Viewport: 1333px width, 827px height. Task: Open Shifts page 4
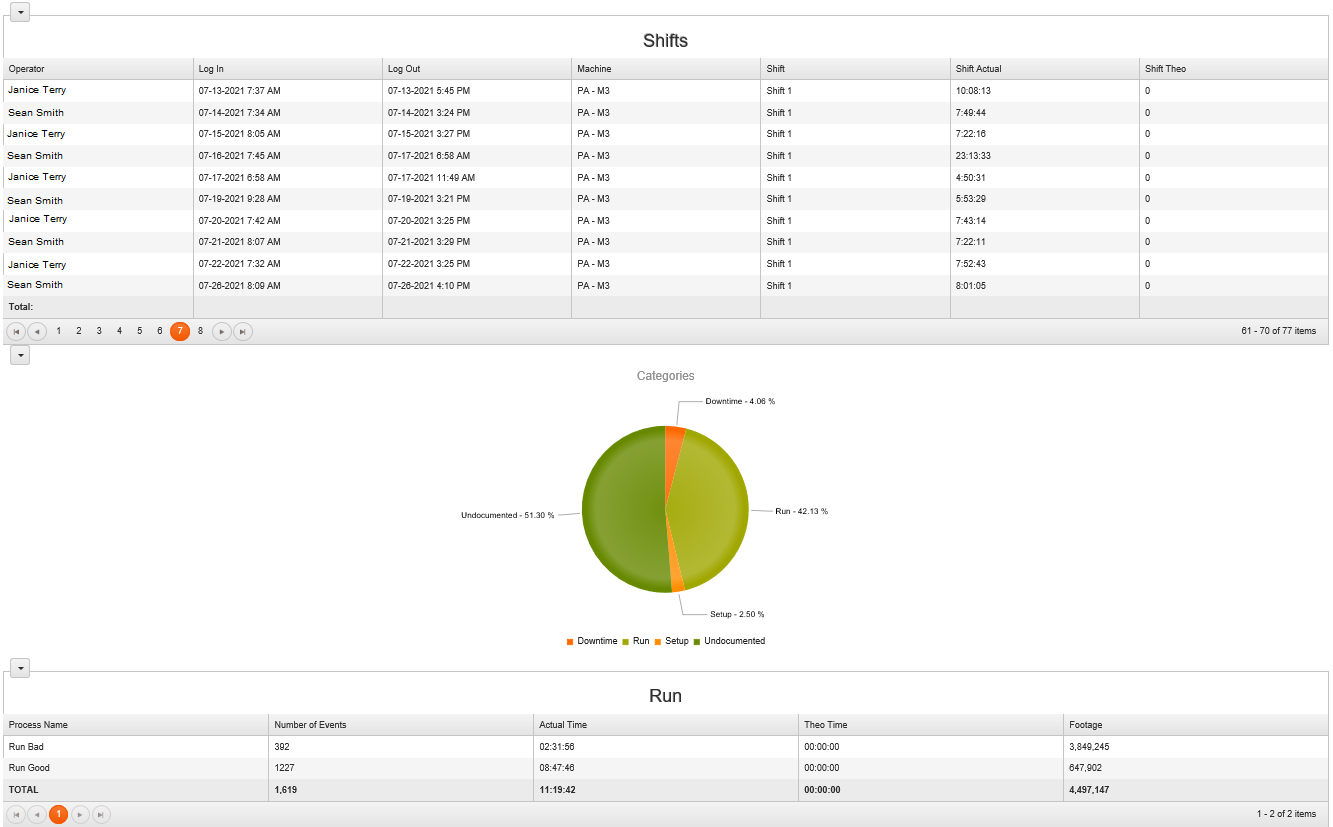point(119,331)
